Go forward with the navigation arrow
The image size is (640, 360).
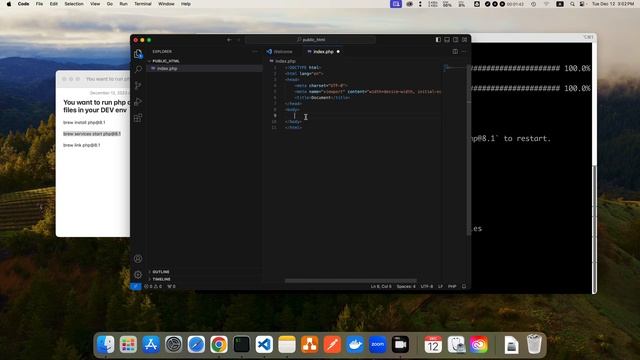click(239, 40)
